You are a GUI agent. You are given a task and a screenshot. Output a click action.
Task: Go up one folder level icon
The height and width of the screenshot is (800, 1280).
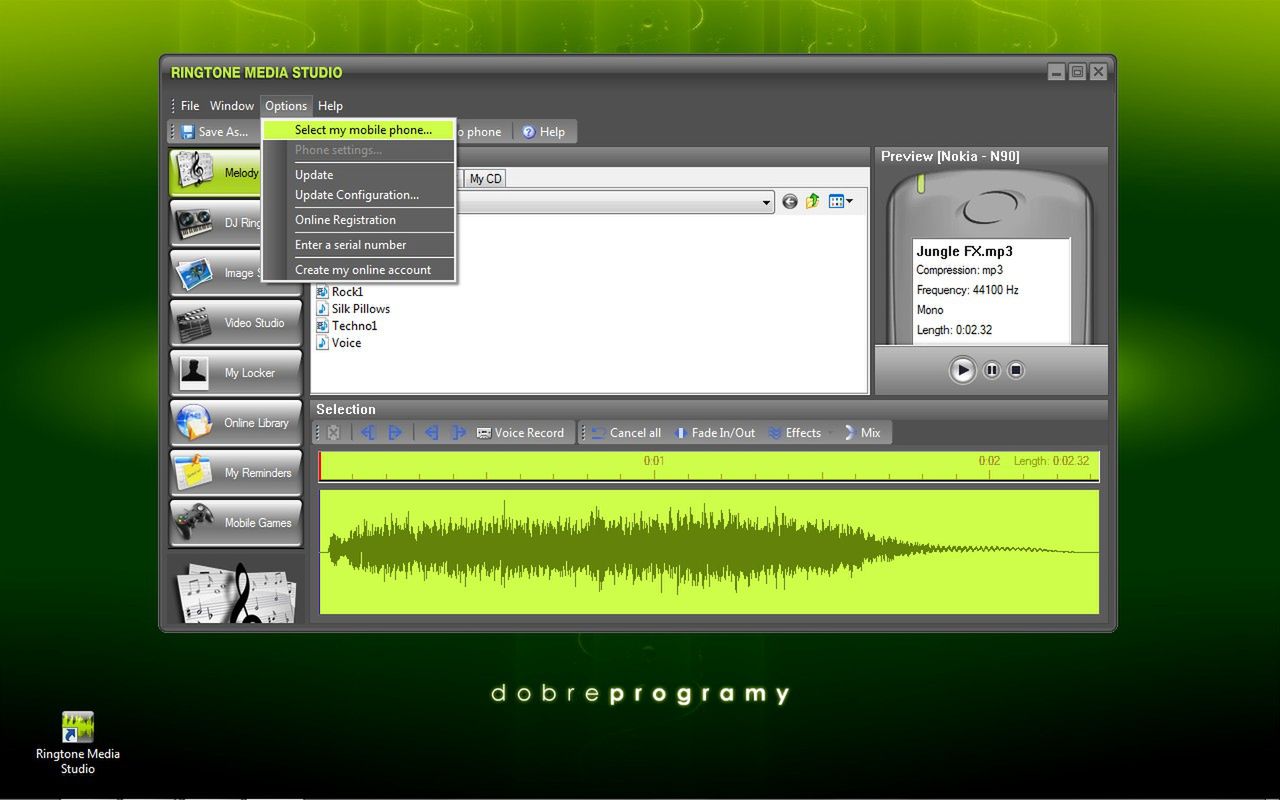coord(813,202)
